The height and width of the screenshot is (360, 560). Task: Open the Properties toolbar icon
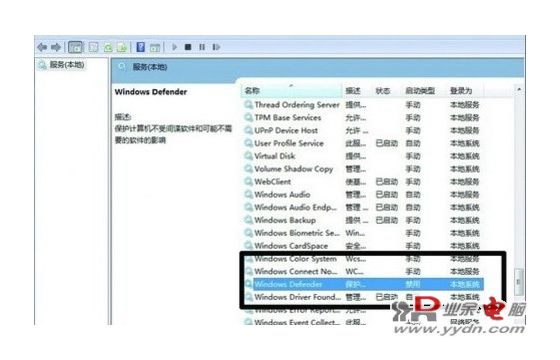(93, 47)
